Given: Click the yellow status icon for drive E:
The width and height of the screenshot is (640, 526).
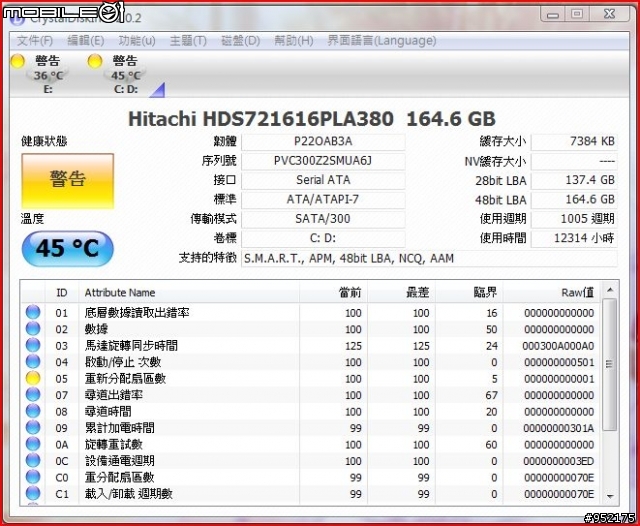Looking at the screenshot, I should [x=18, y=61].
